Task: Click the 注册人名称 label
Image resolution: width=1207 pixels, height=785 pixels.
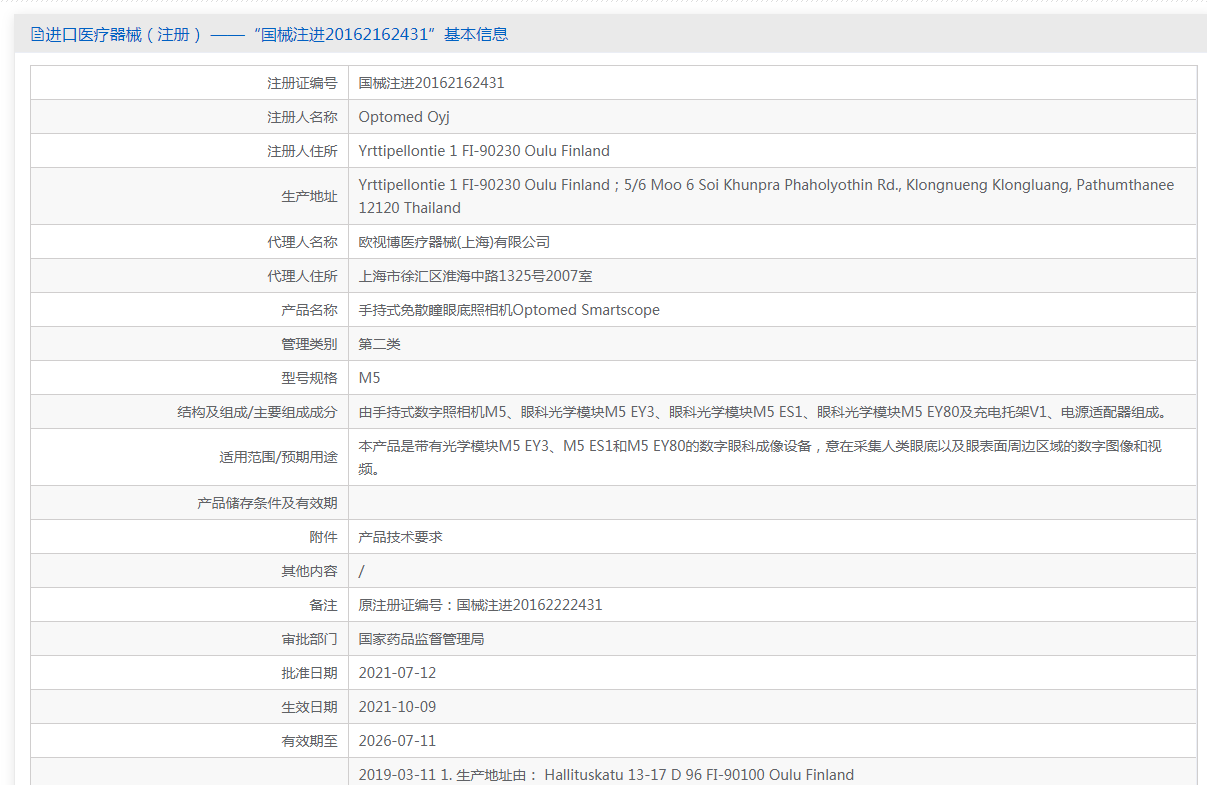Action: point(302,117)
